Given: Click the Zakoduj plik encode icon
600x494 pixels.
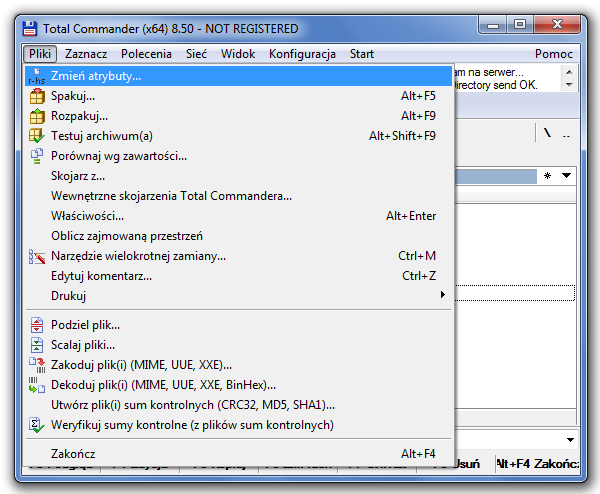Looking at the screenshot, I should [x=37, y=365].
